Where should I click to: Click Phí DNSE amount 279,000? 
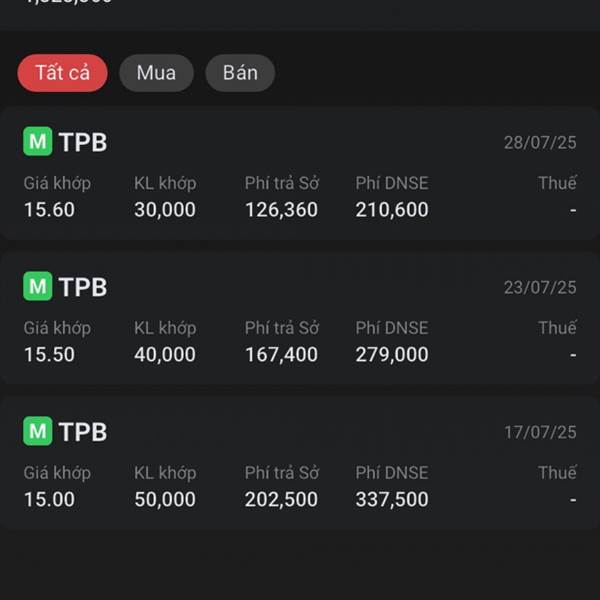pos(392,354)
